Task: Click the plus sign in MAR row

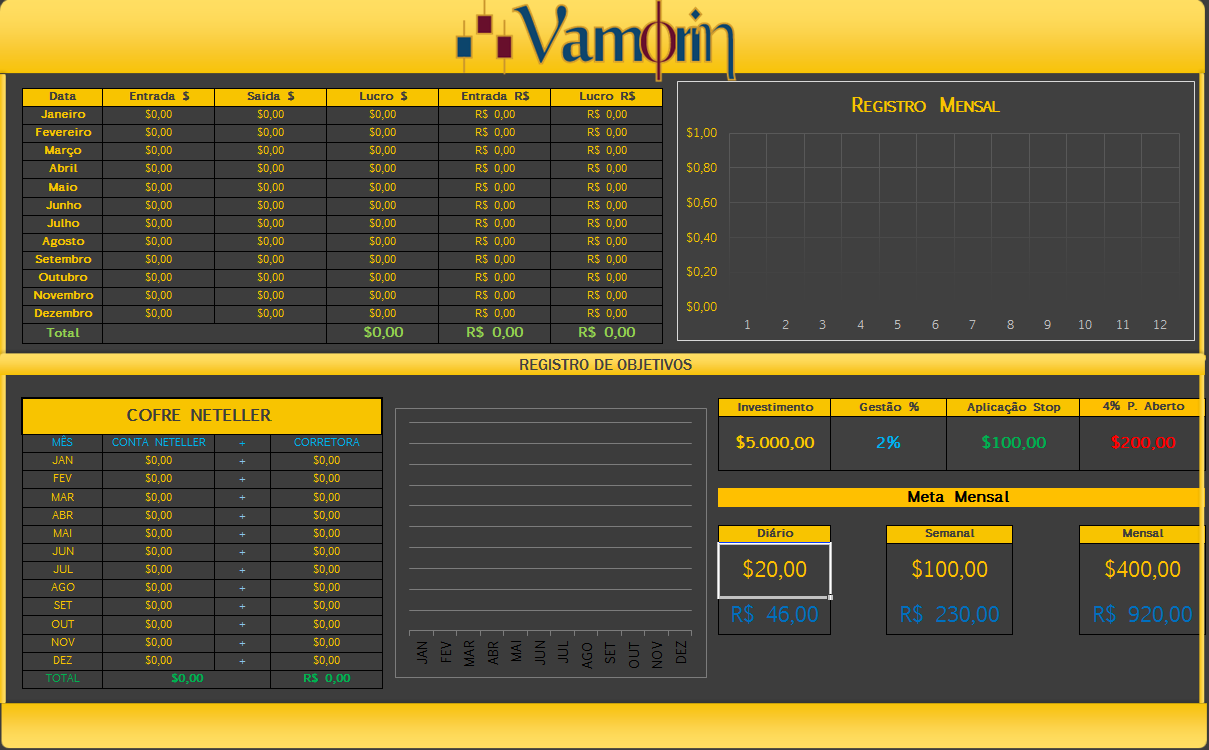Action: 242,497
